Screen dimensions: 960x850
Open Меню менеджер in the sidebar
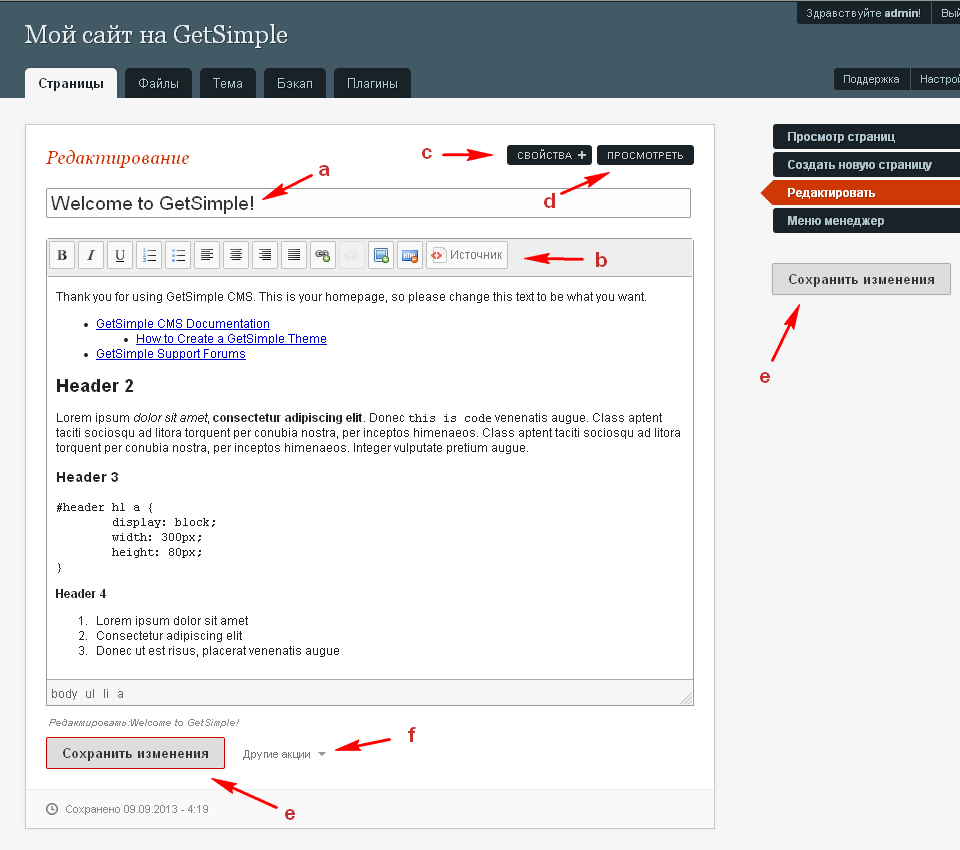[835, 220]
